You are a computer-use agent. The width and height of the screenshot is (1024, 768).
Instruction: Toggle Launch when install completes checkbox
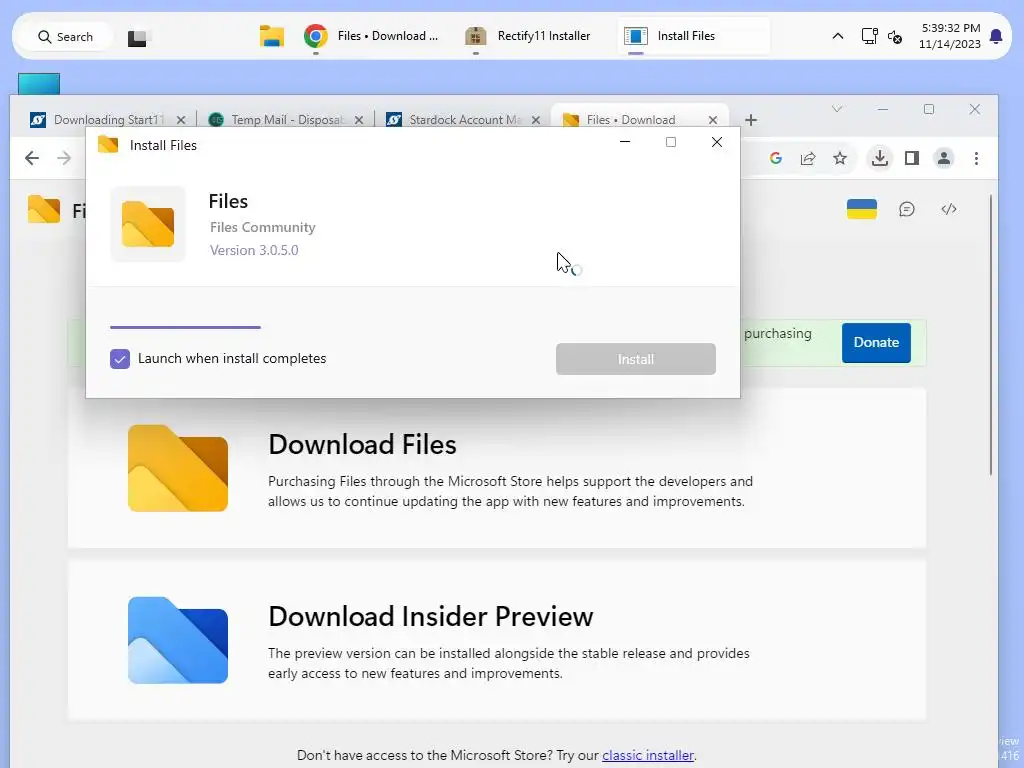click(x=120, y=359)
